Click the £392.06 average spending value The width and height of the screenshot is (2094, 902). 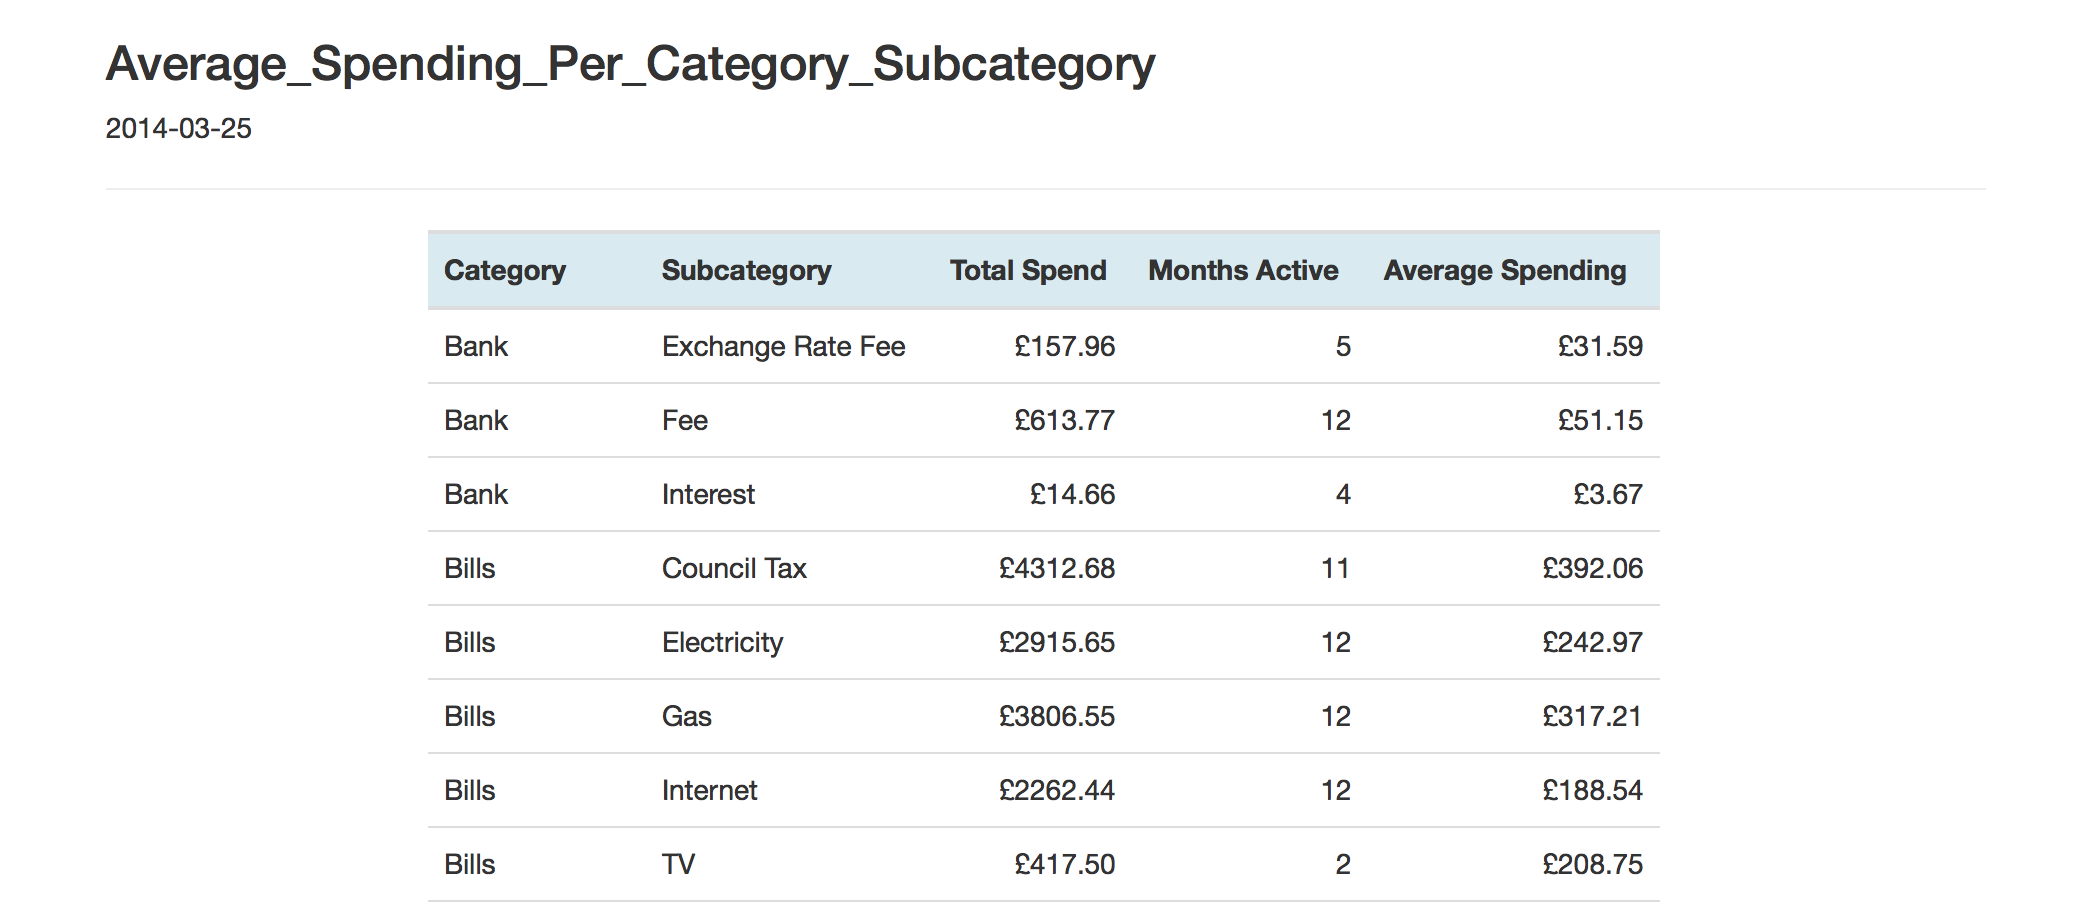coord(1592,568)
